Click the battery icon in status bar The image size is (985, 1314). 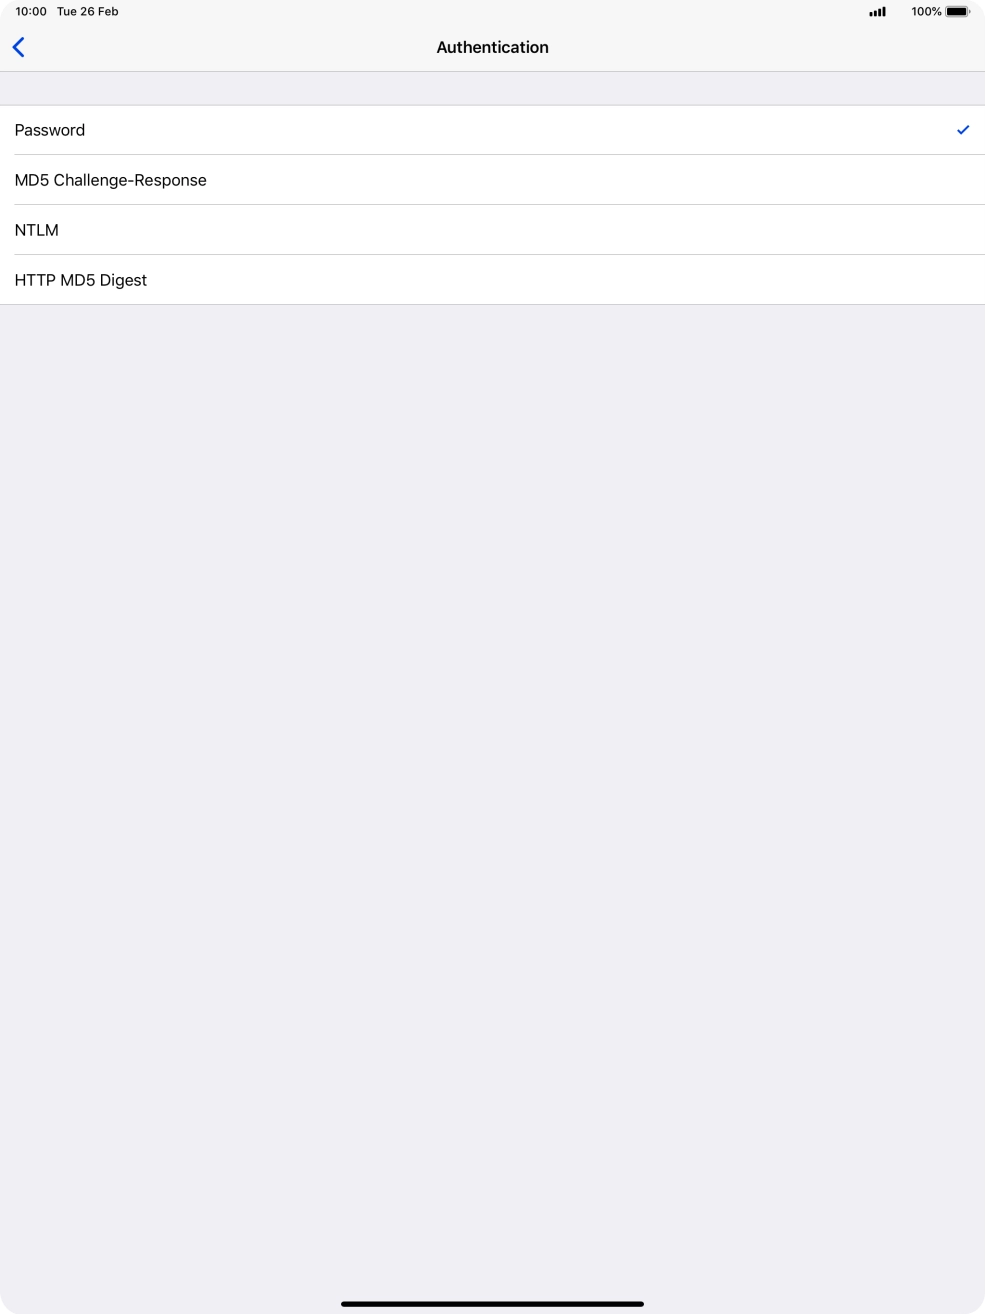point(958,12)
